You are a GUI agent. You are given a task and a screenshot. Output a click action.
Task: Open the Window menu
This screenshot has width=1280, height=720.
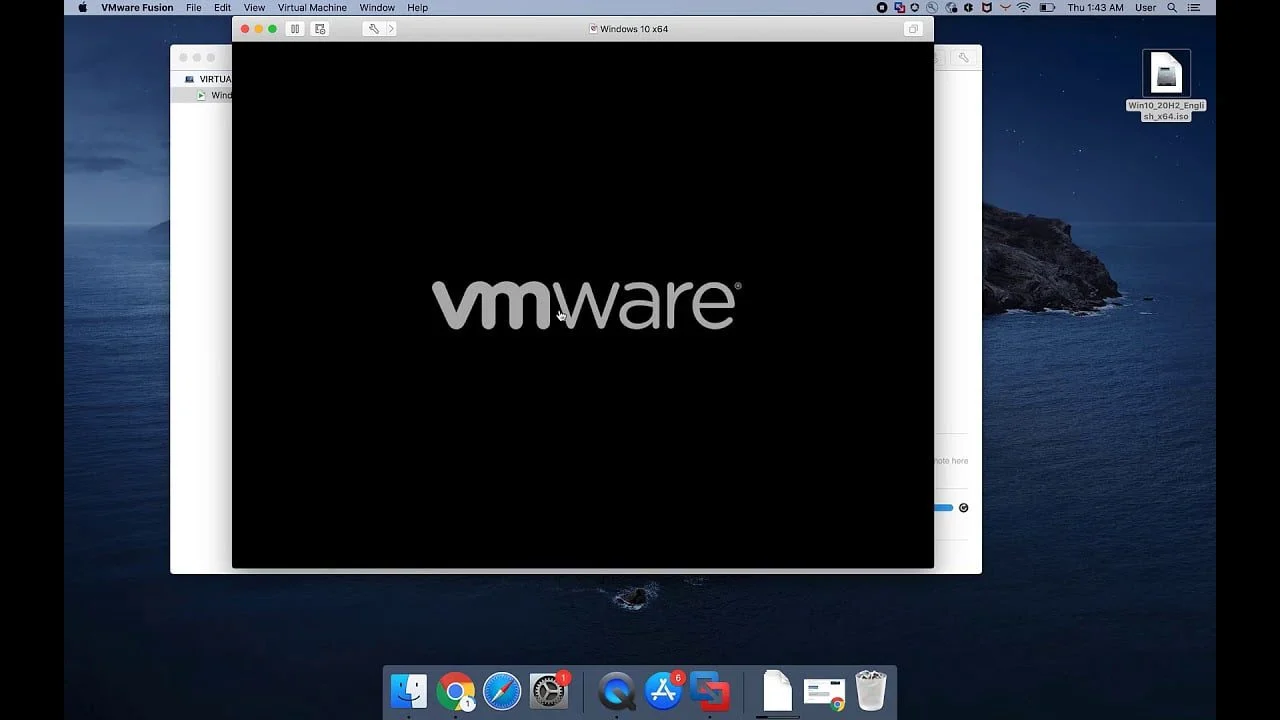click(x=377, y=8)
